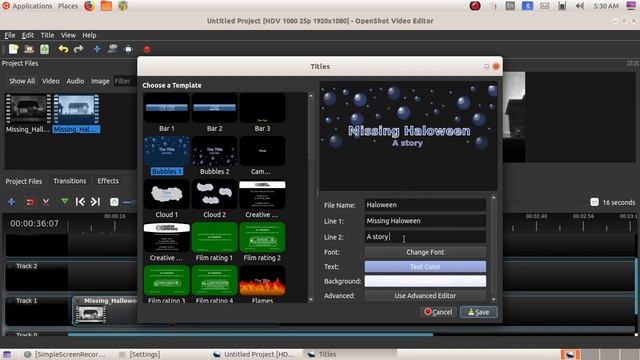This screenshot has height=360, width=640.
Task: Open the Background color swatch
Action: [x=425, y=281]
